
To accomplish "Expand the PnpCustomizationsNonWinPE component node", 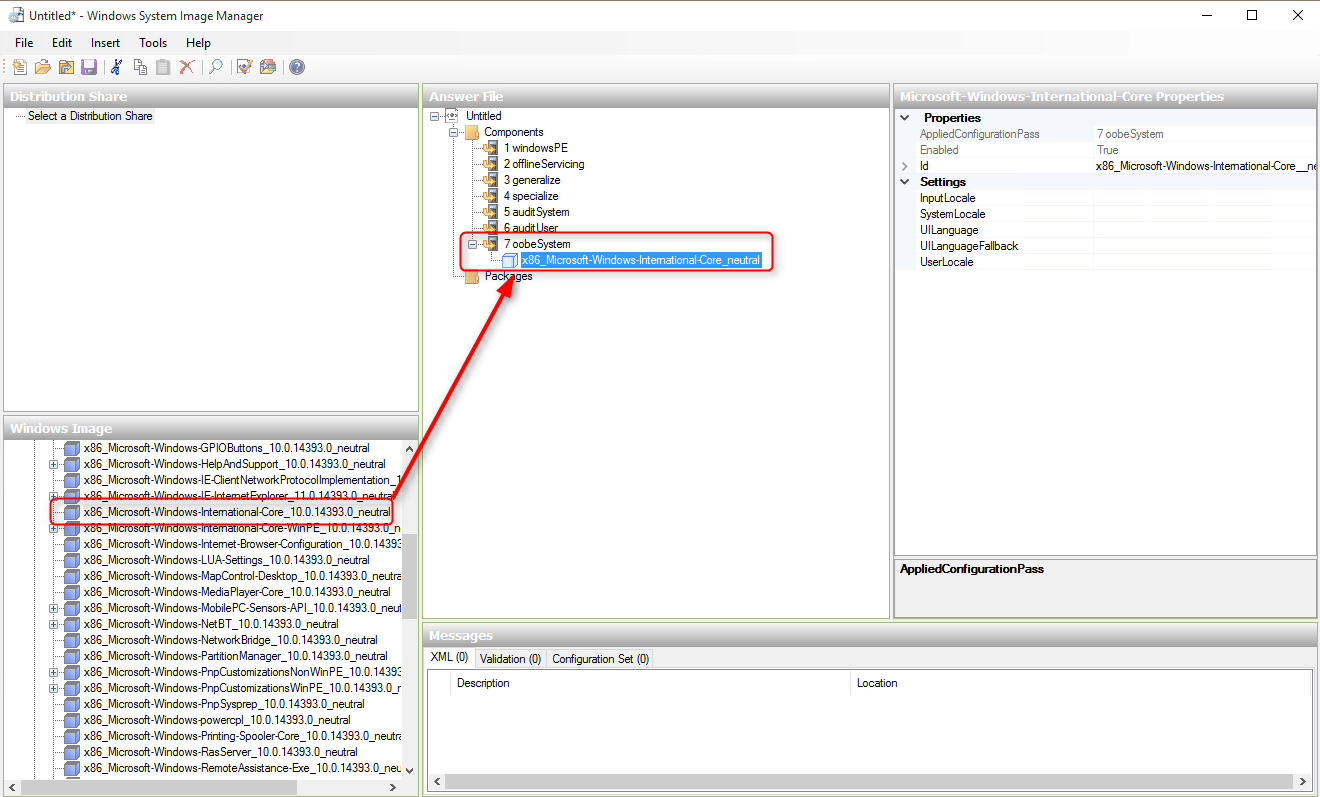I will pyautogui.click(x=54, y=672).
